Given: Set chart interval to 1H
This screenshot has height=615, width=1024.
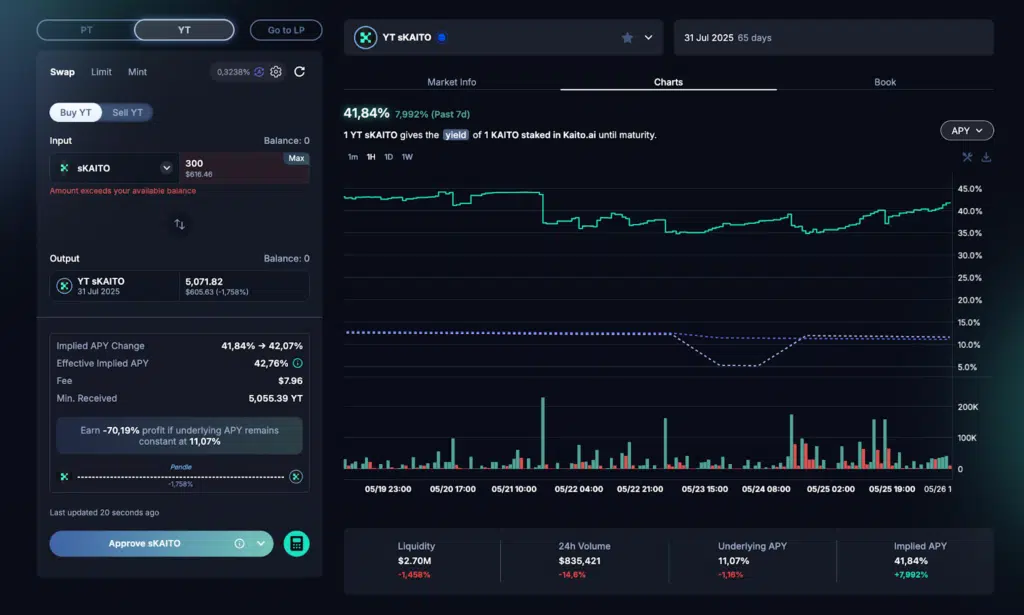Looking at the screenshot, I should tap(371, 157).
